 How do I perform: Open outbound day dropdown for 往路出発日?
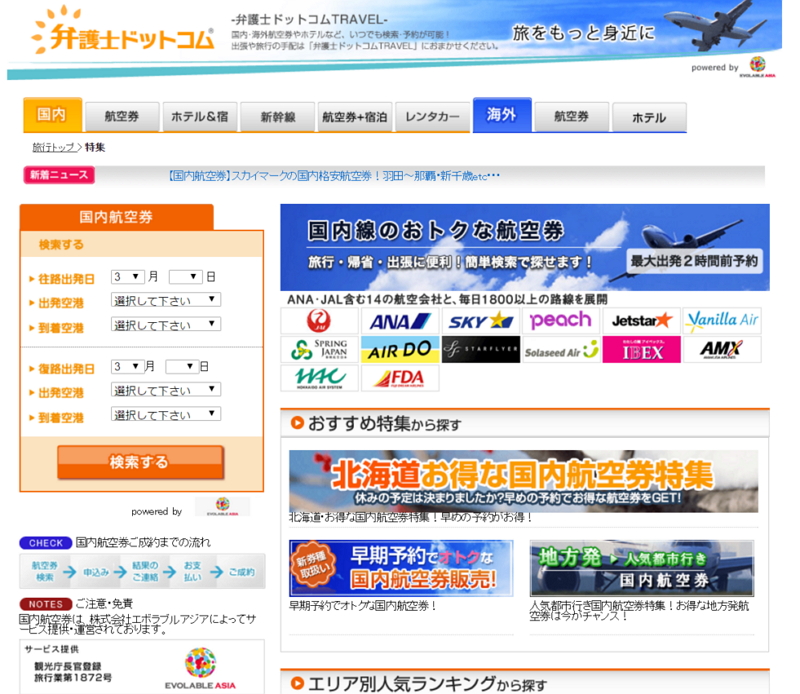point(185,277)
